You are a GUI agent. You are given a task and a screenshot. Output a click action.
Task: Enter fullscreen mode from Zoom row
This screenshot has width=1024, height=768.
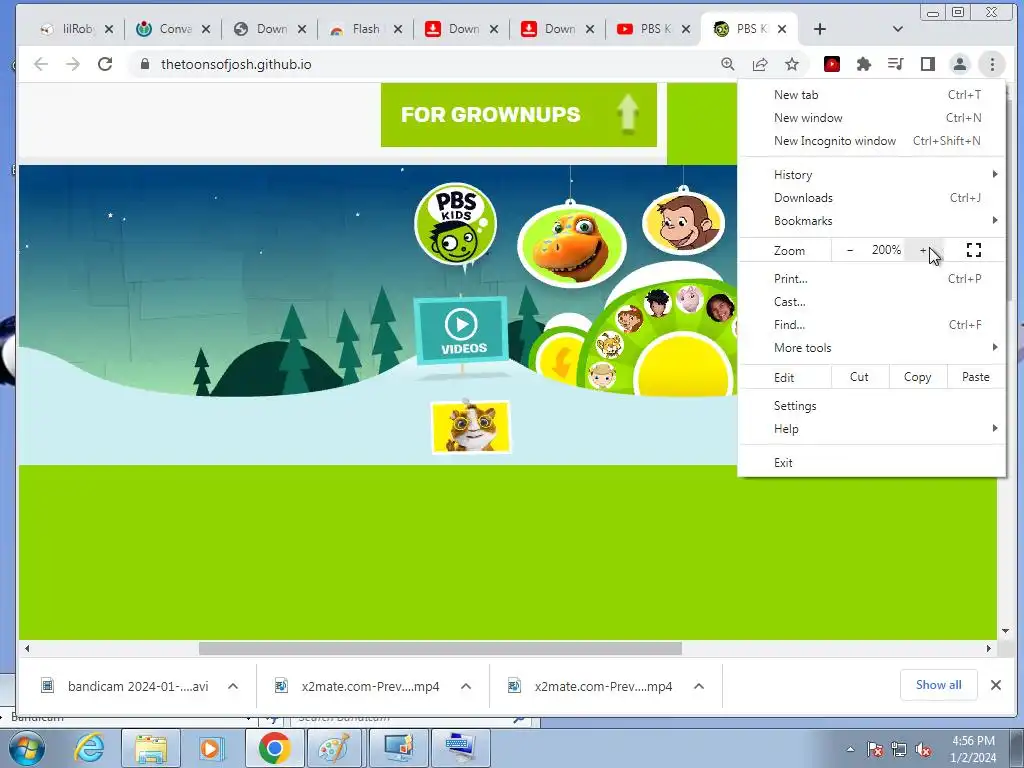[974, 250]
